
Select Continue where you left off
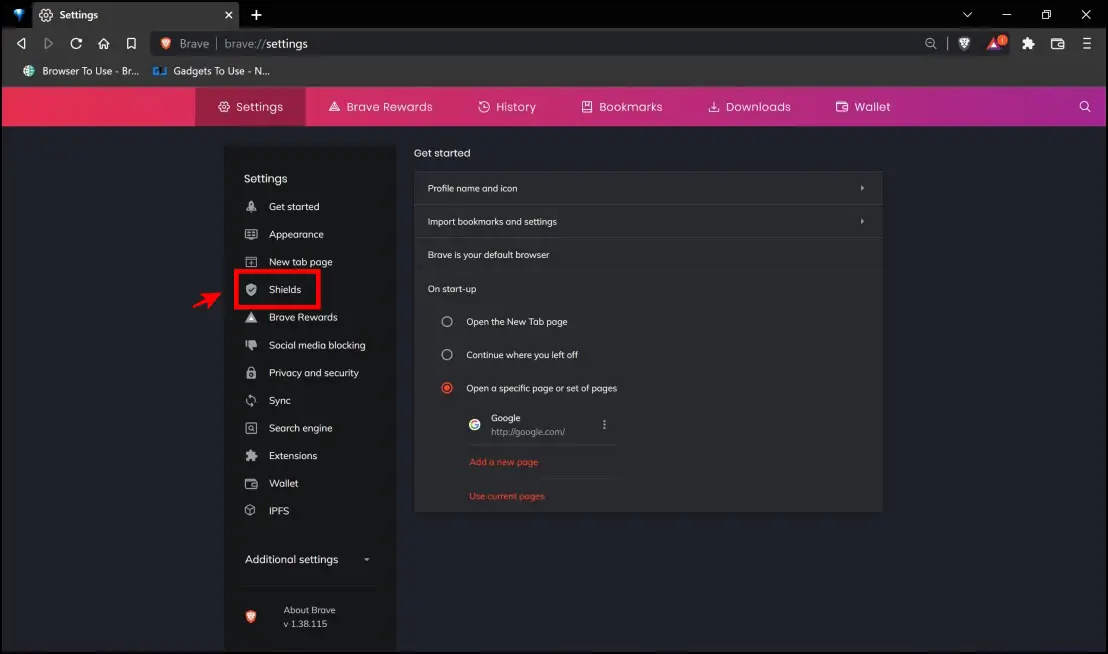point(447,355)
